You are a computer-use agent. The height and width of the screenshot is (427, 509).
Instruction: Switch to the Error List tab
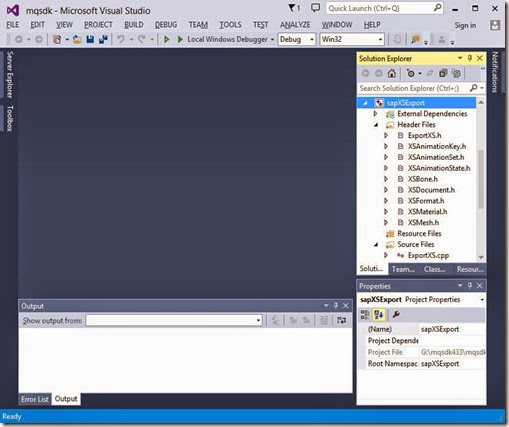[35, 399]
